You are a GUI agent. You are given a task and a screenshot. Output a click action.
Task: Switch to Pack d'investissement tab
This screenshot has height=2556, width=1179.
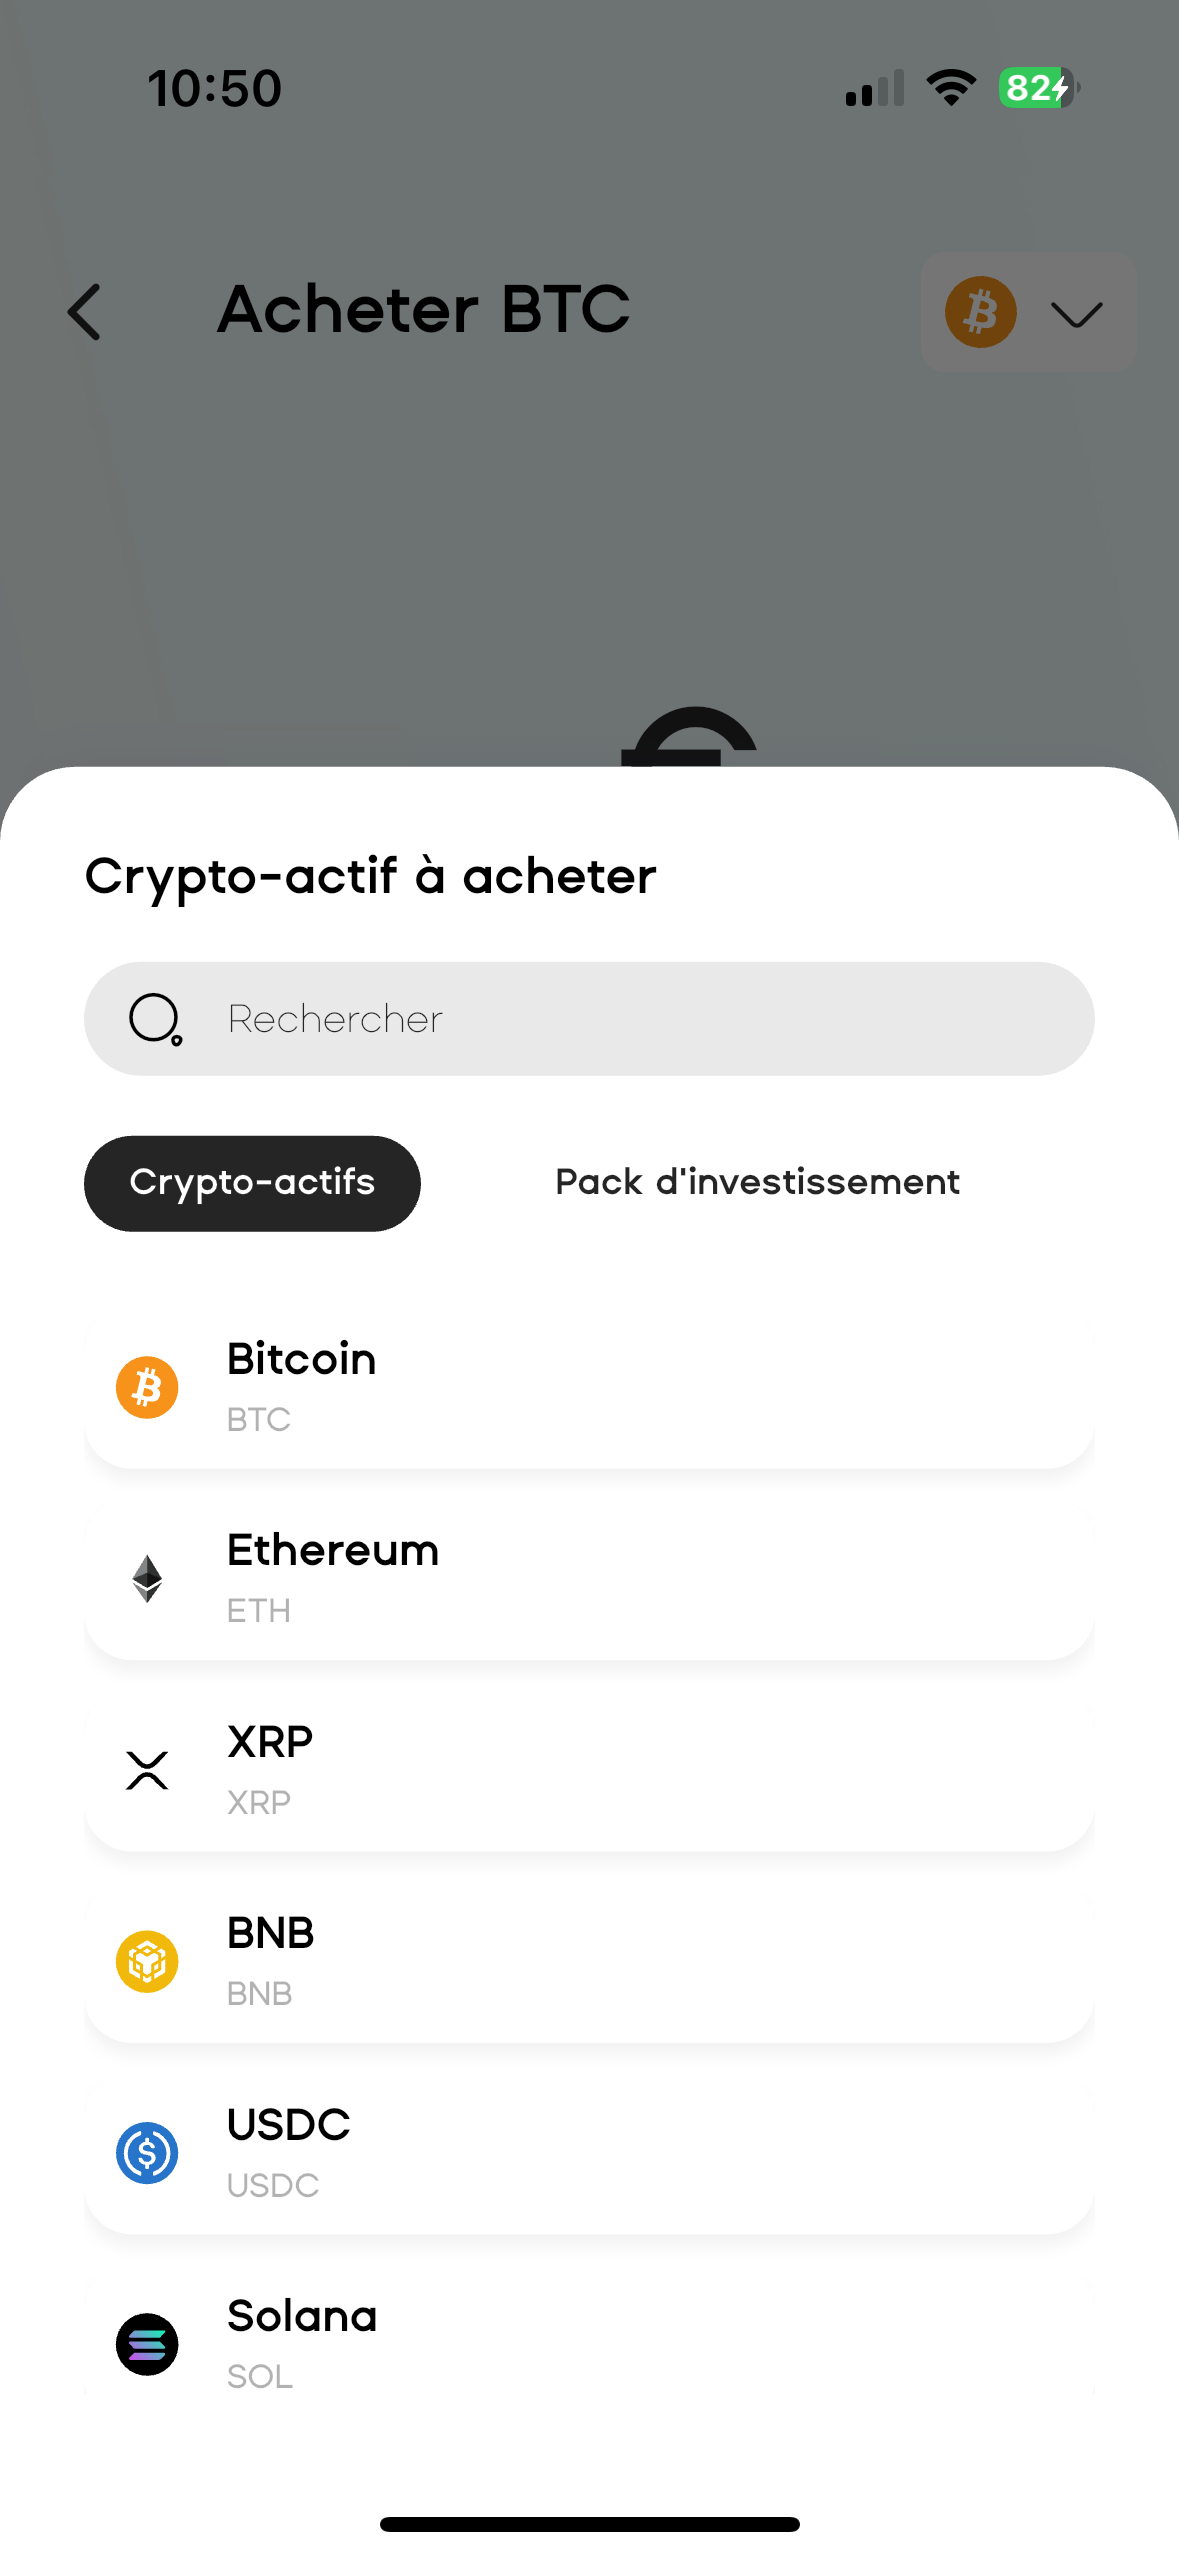757,1183
